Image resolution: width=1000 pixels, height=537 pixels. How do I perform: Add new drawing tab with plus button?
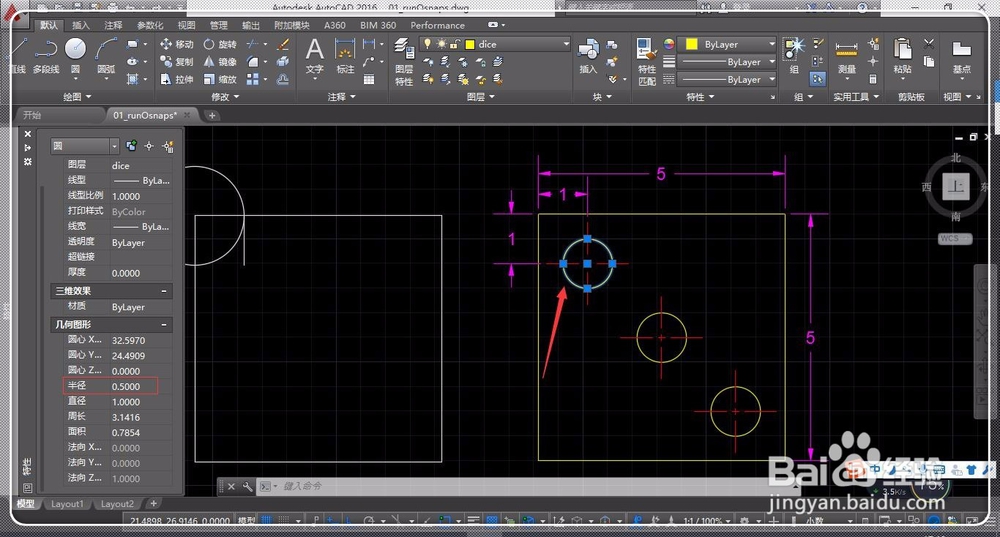[x=212, y=115]
